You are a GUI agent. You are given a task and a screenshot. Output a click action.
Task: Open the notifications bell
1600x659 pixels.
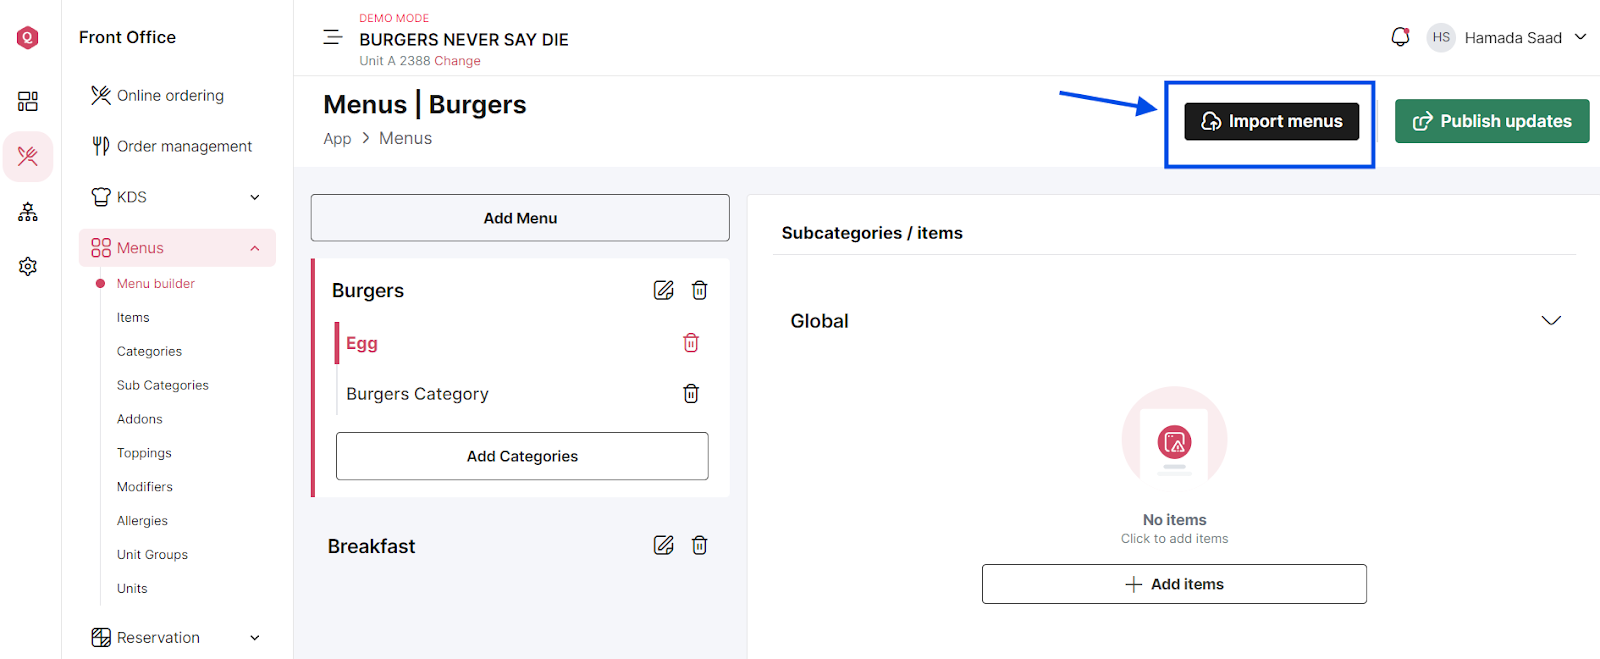(1400, 37)
